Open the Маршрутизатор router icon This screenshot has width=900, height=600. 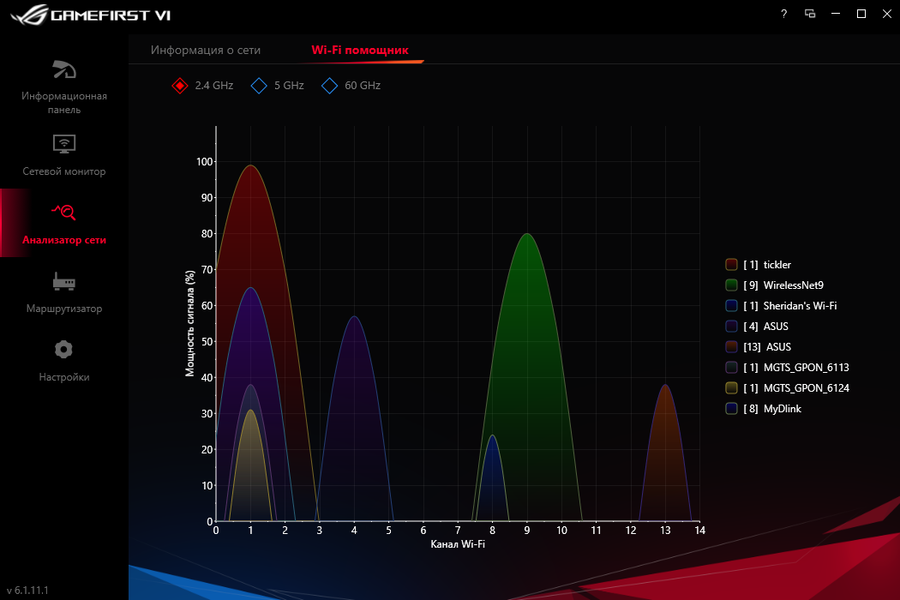64,281
